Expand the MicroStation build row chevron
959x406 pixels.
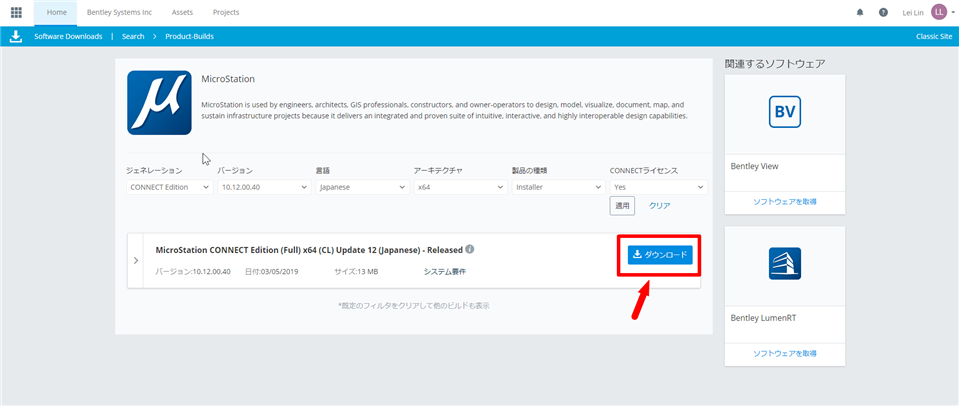coord(135,260)
